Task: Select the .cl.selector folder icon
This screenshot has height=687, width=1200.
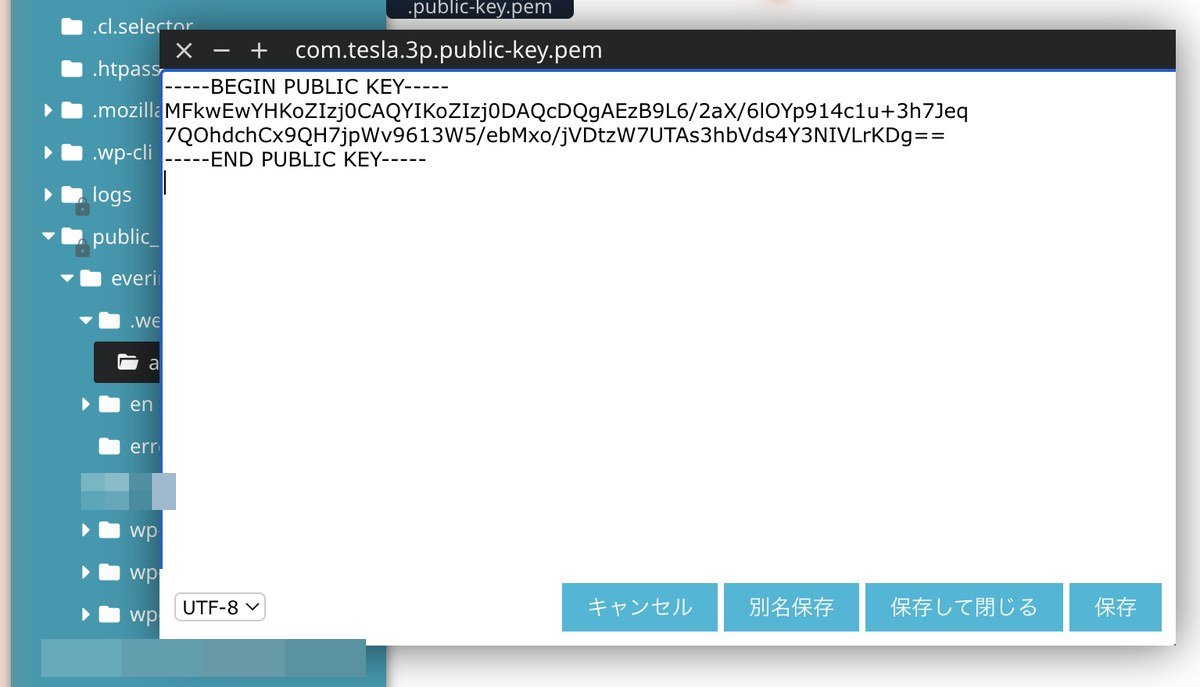Action: point(71,27)
